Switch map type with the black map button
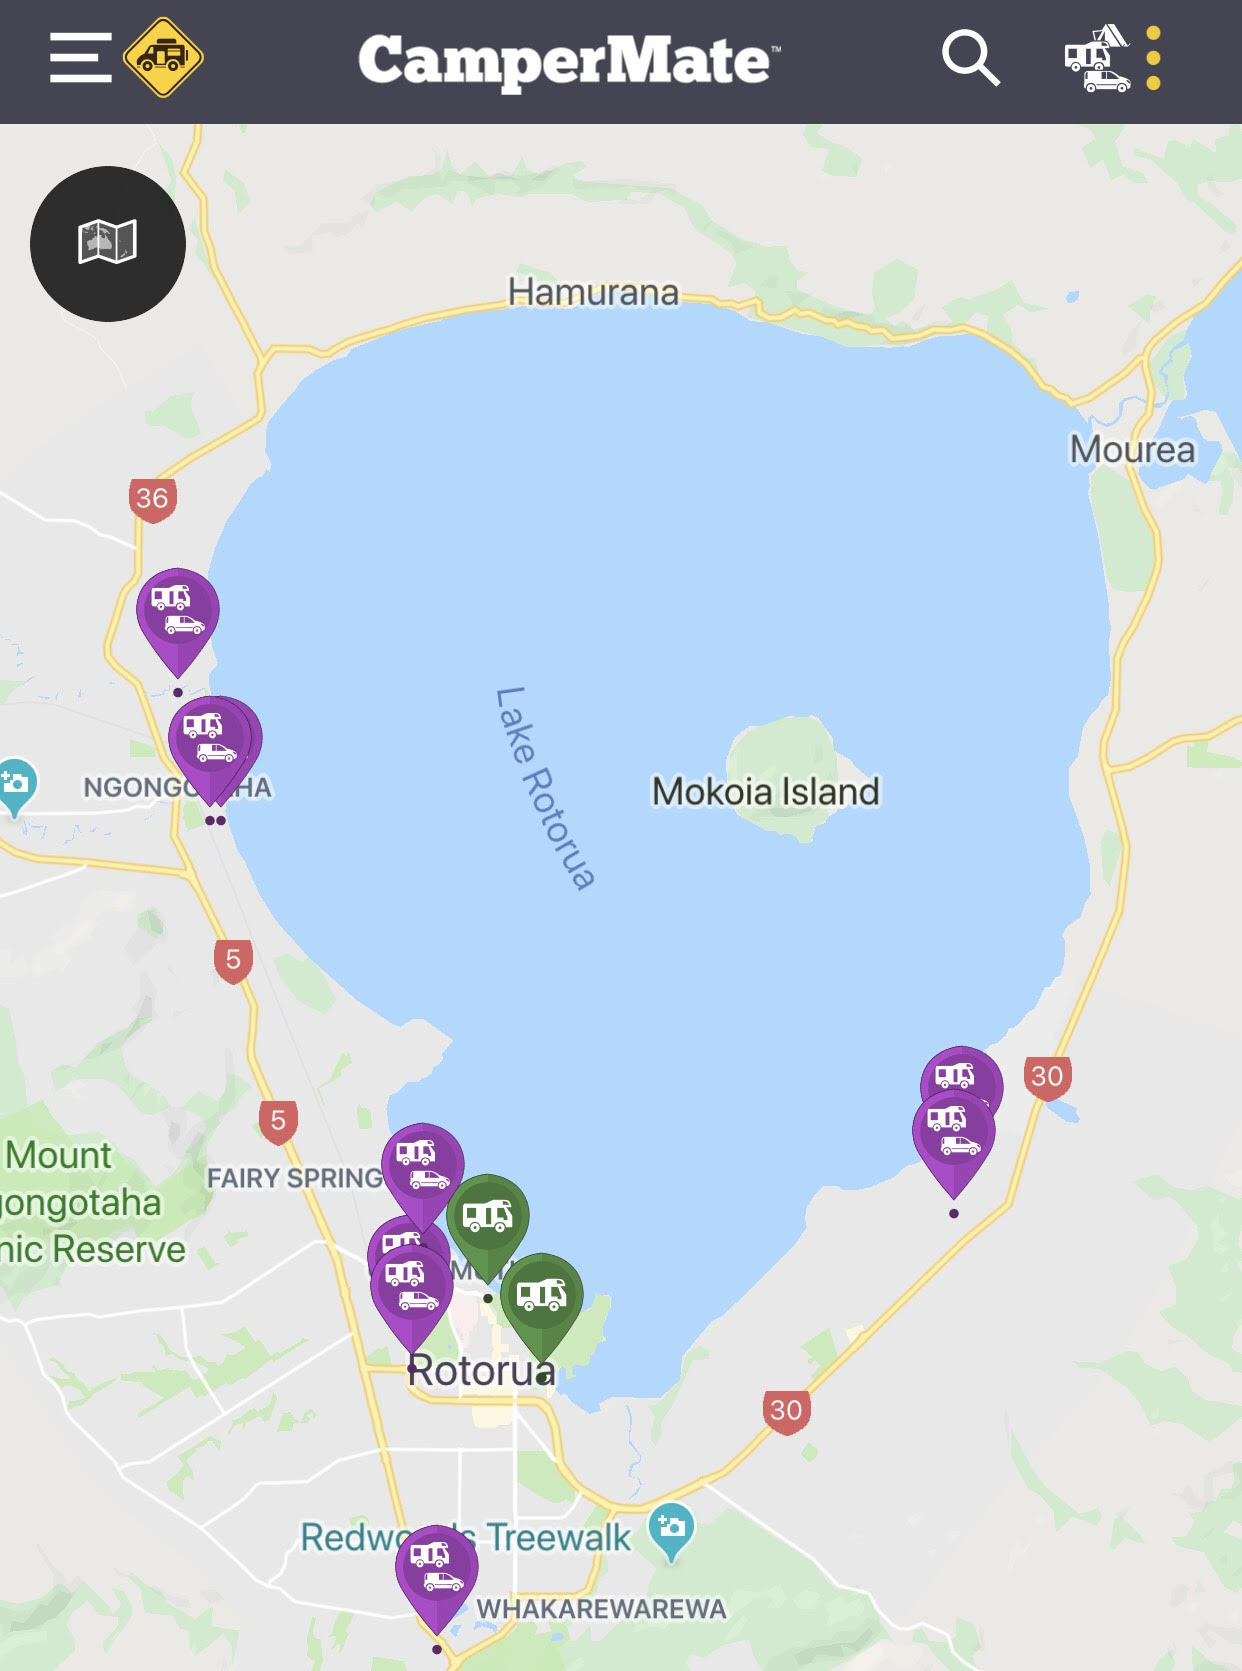This screenshot has width=1242, height=1671. [x=108, y=243]
